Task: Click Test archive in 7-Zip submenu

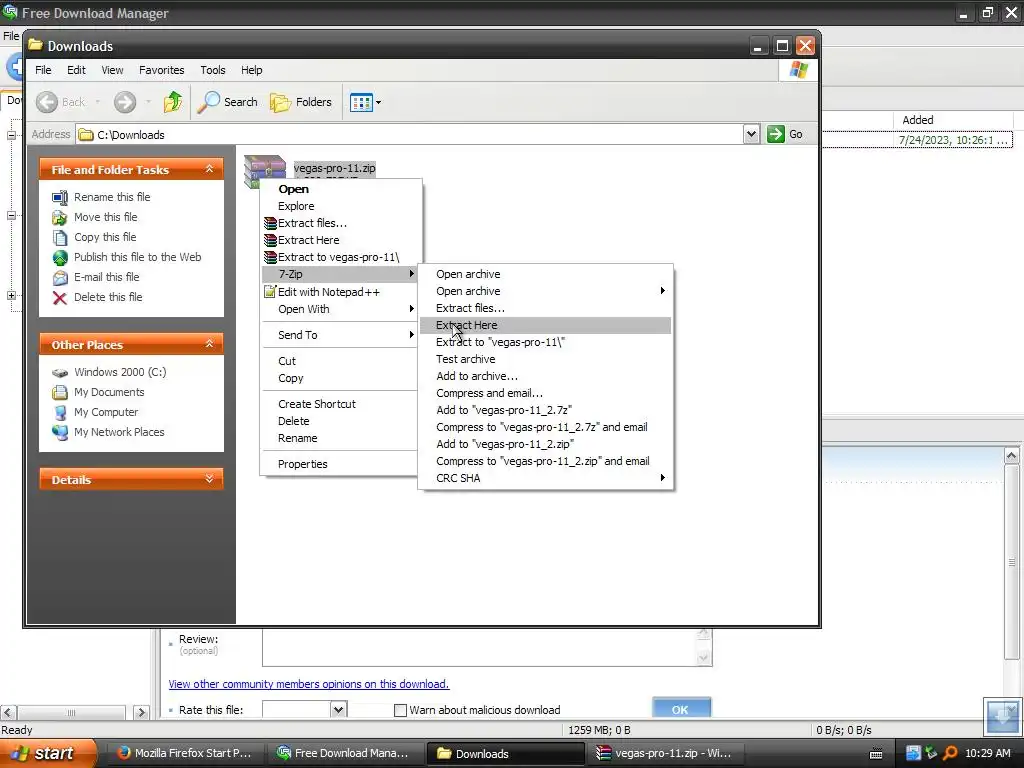Action: click(x=545, y=359)
